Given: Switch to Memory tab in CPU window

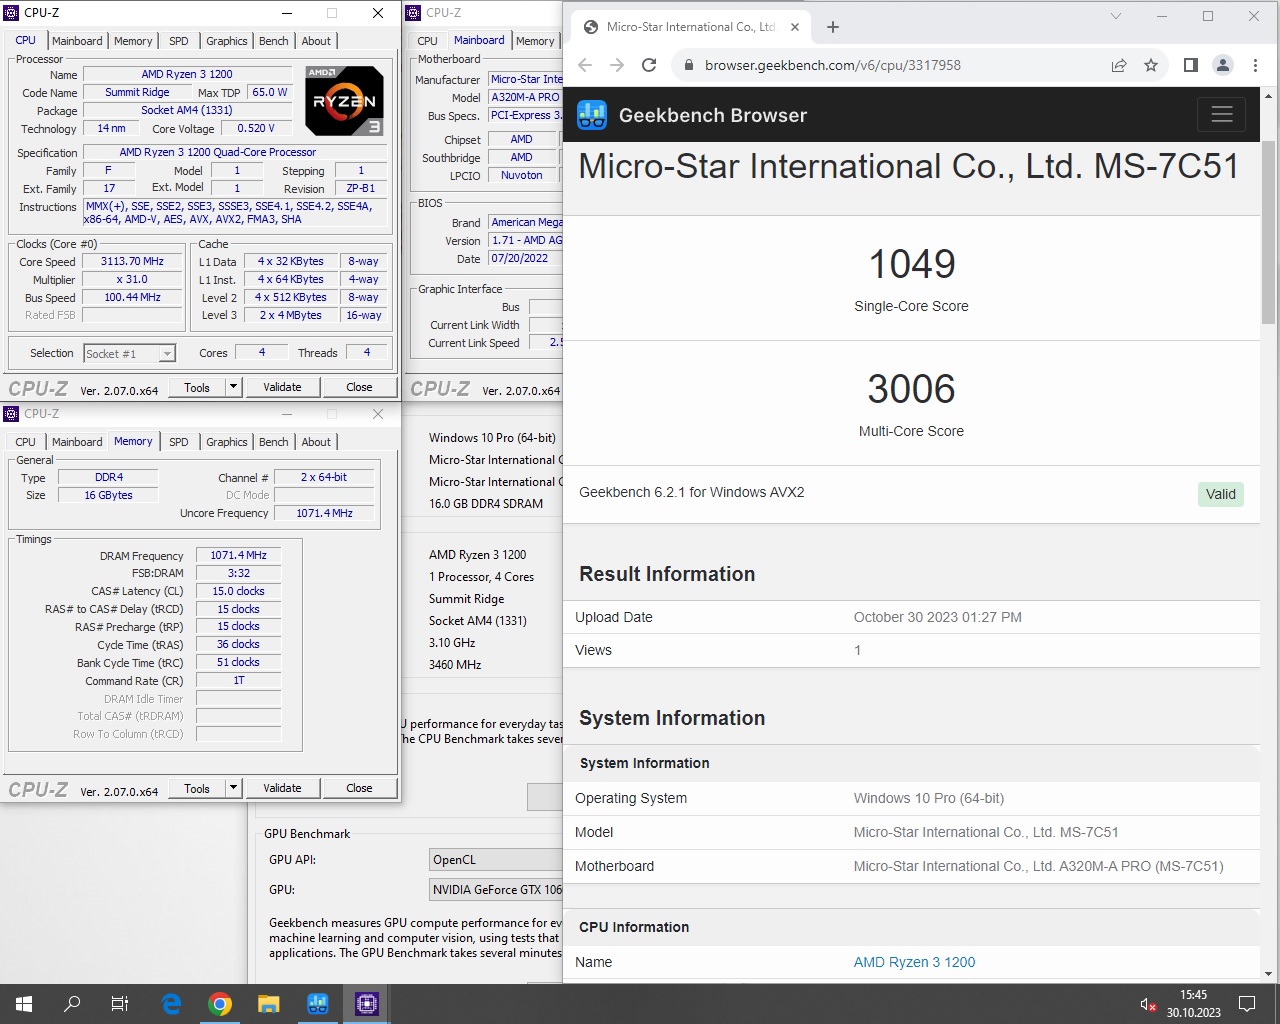Looking at the screenshot, I should point(133,41).
